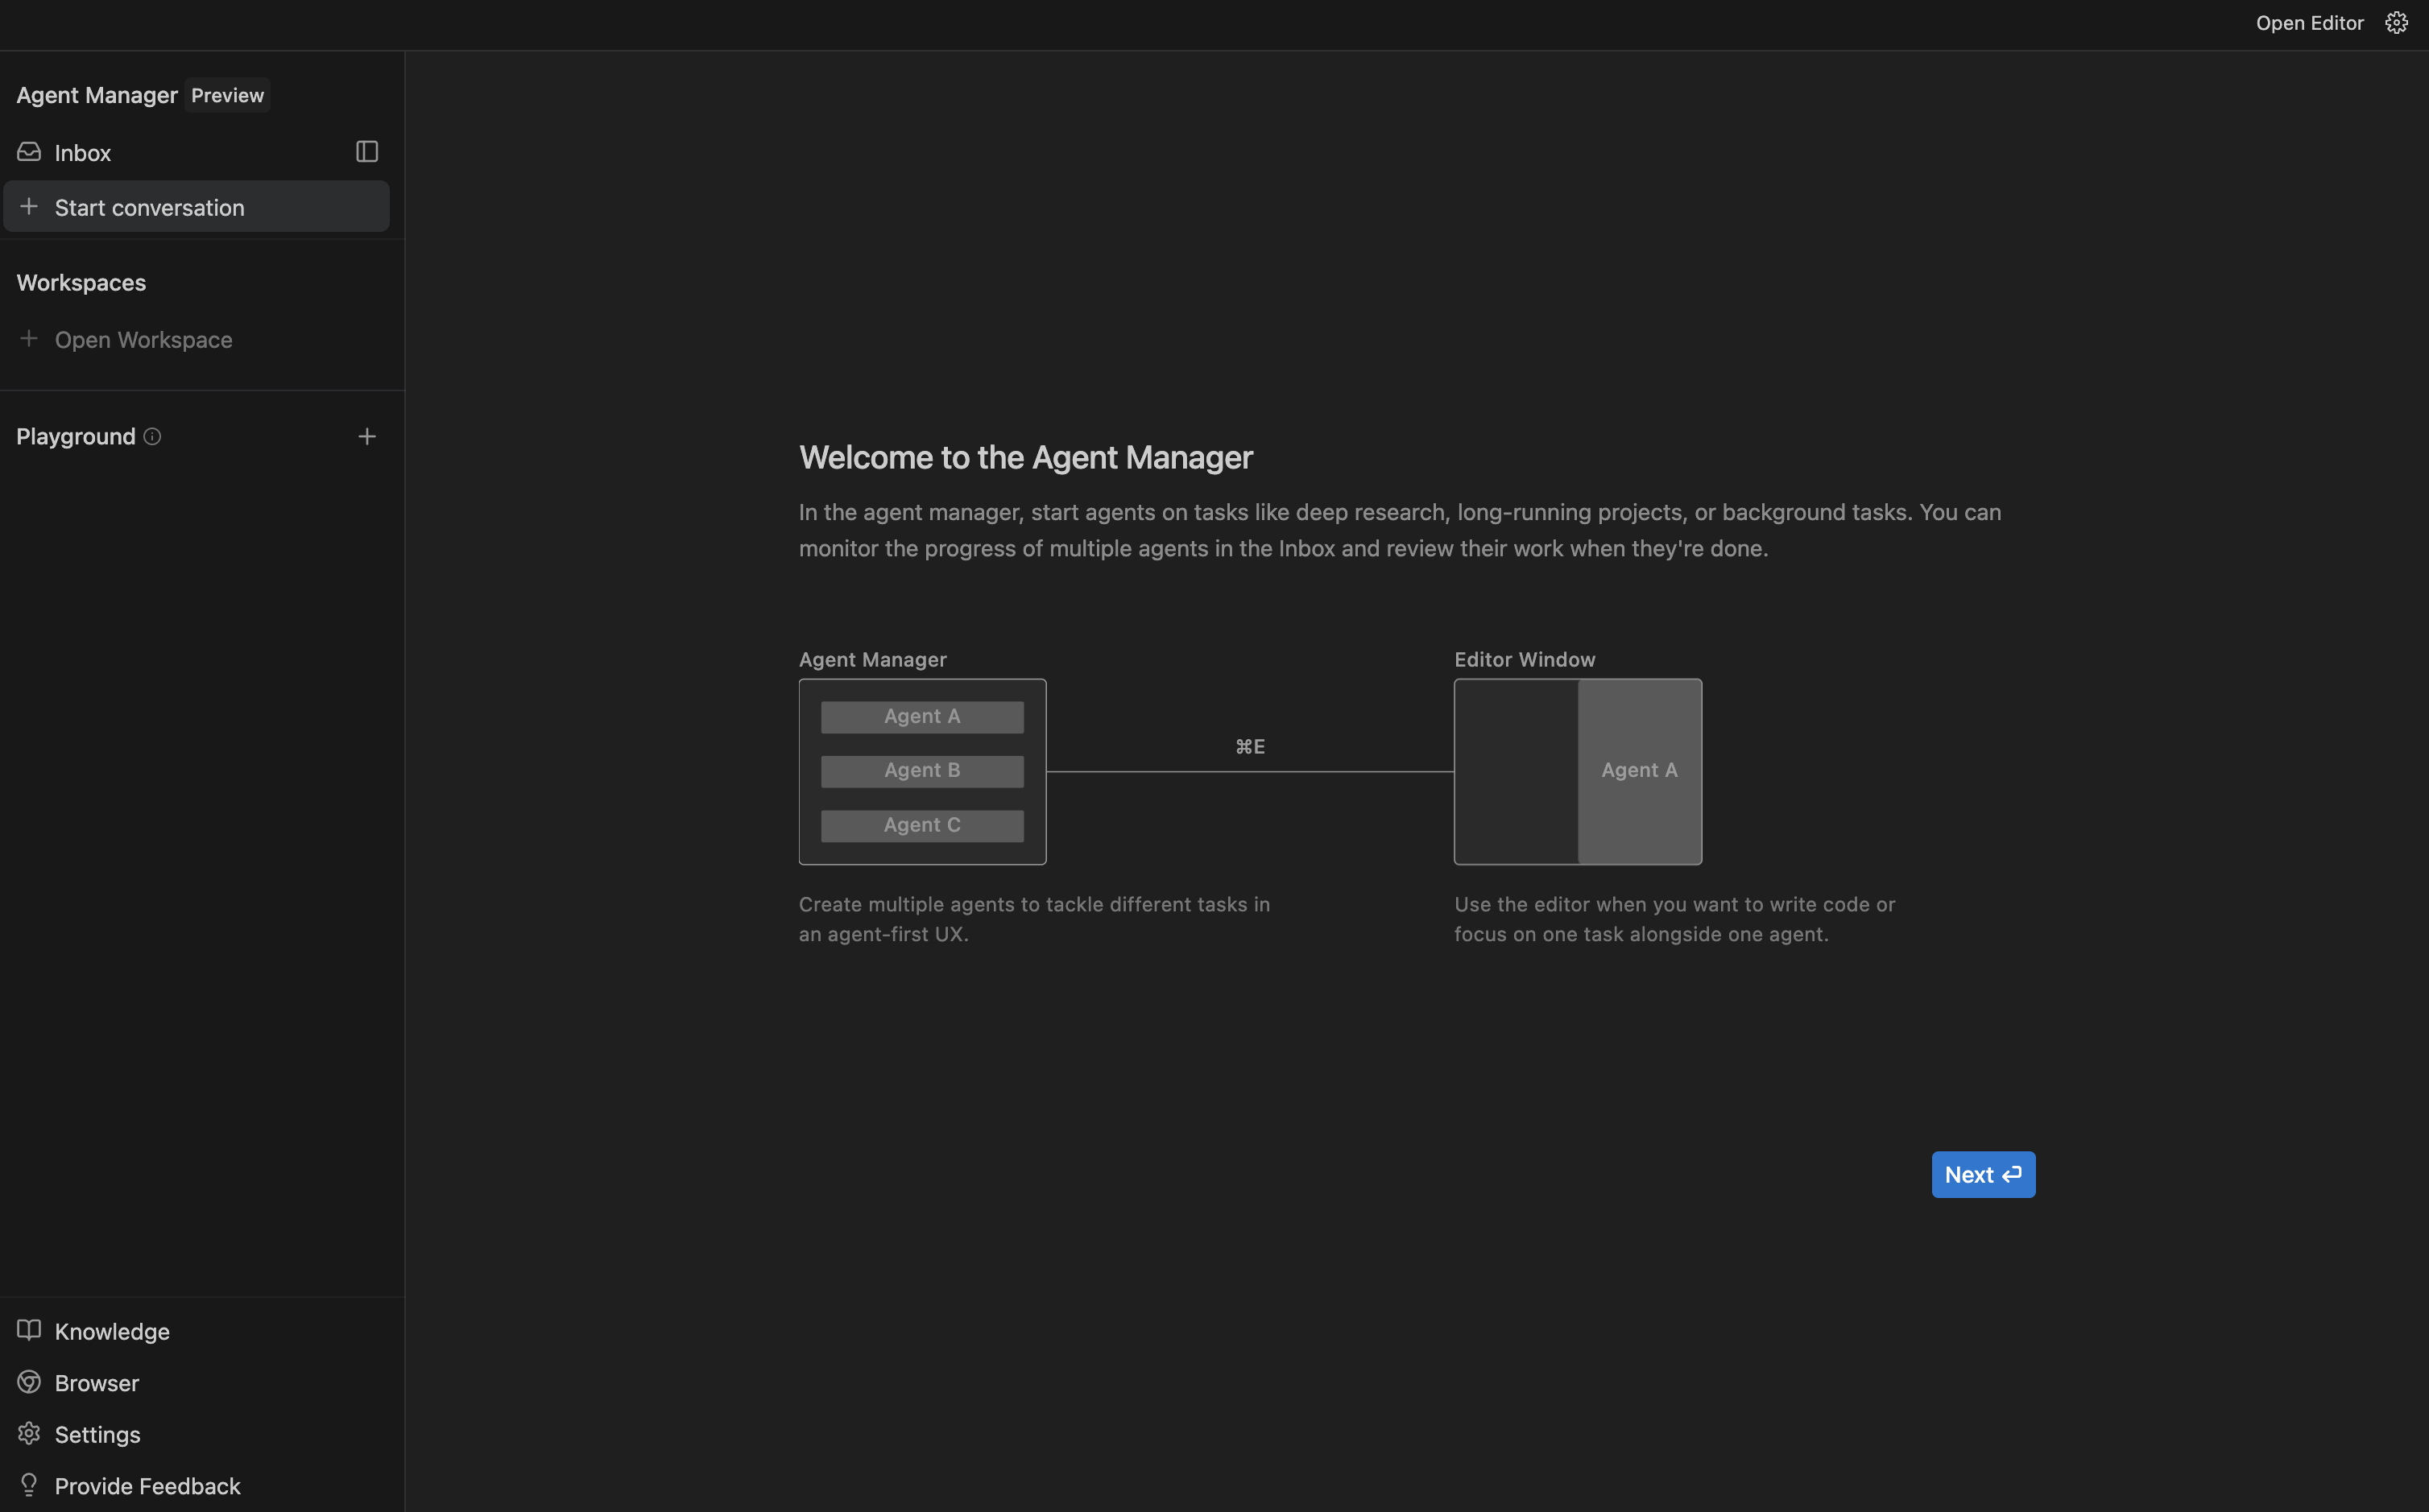Expand the Playground section
Viewport: 2429px width, 1512px height.
click(74, 436)
